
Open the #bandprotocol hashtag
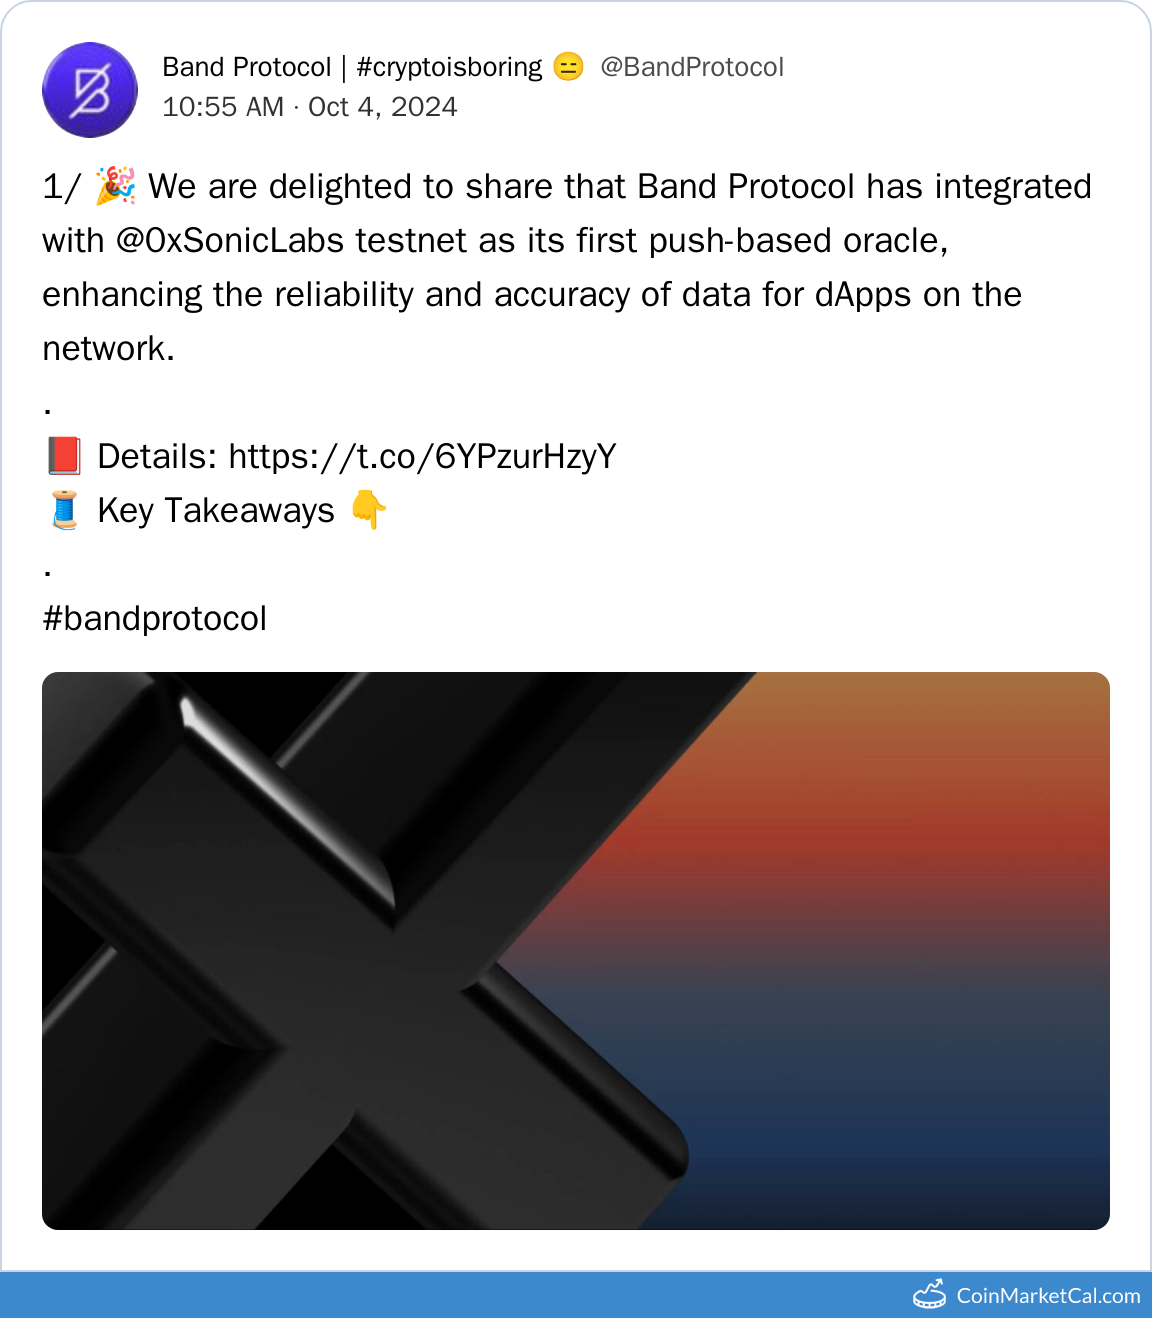[x=155, y=618]
